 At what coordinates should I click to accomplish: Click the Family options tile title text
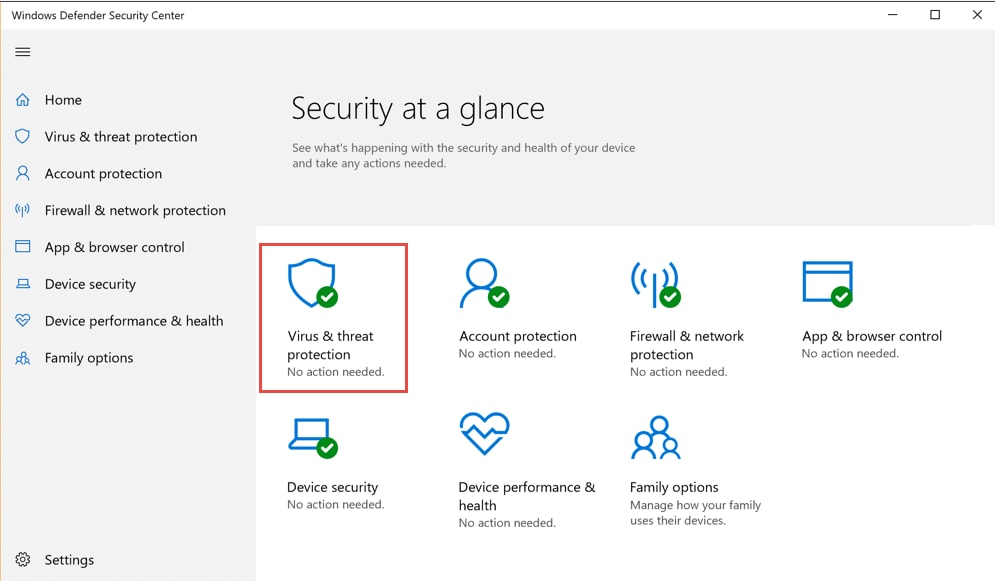click(674, 487)
